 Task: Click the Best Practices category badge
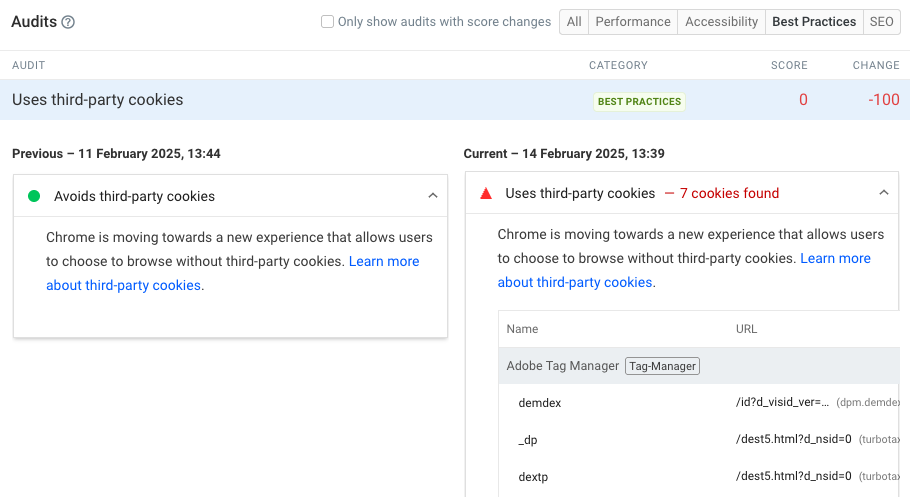coord(639,101)
